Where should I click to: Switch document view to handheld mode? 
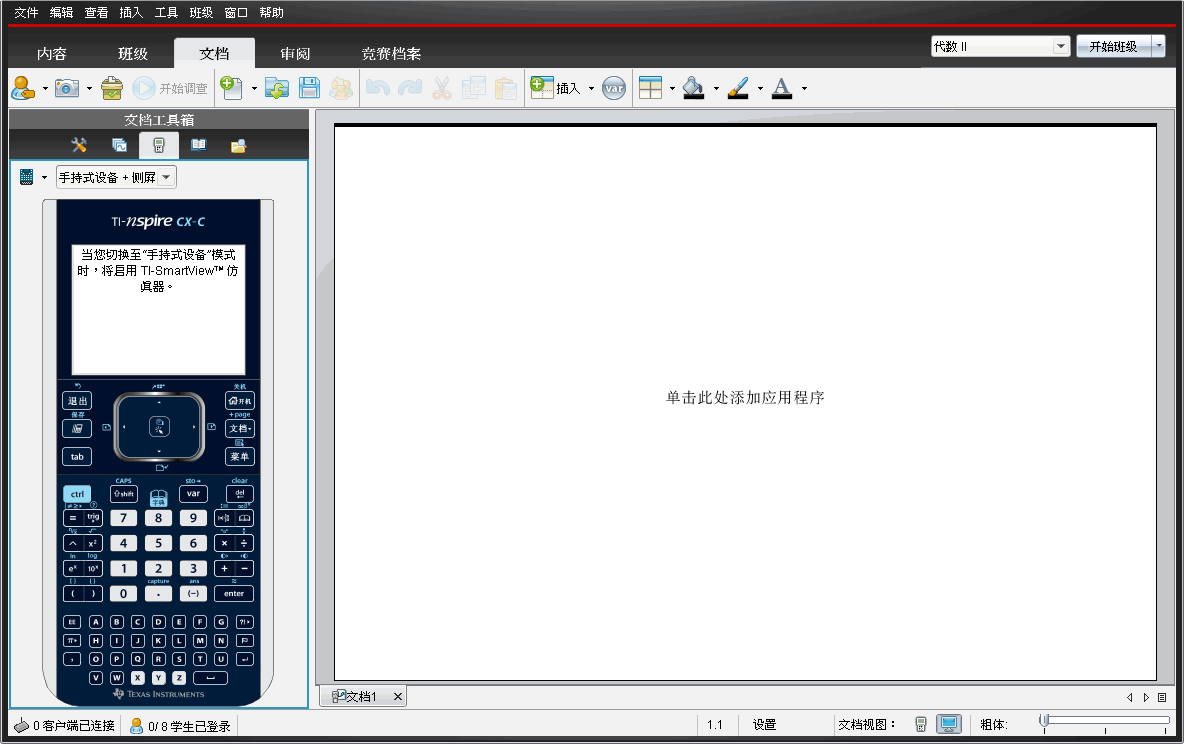[919, 723]
